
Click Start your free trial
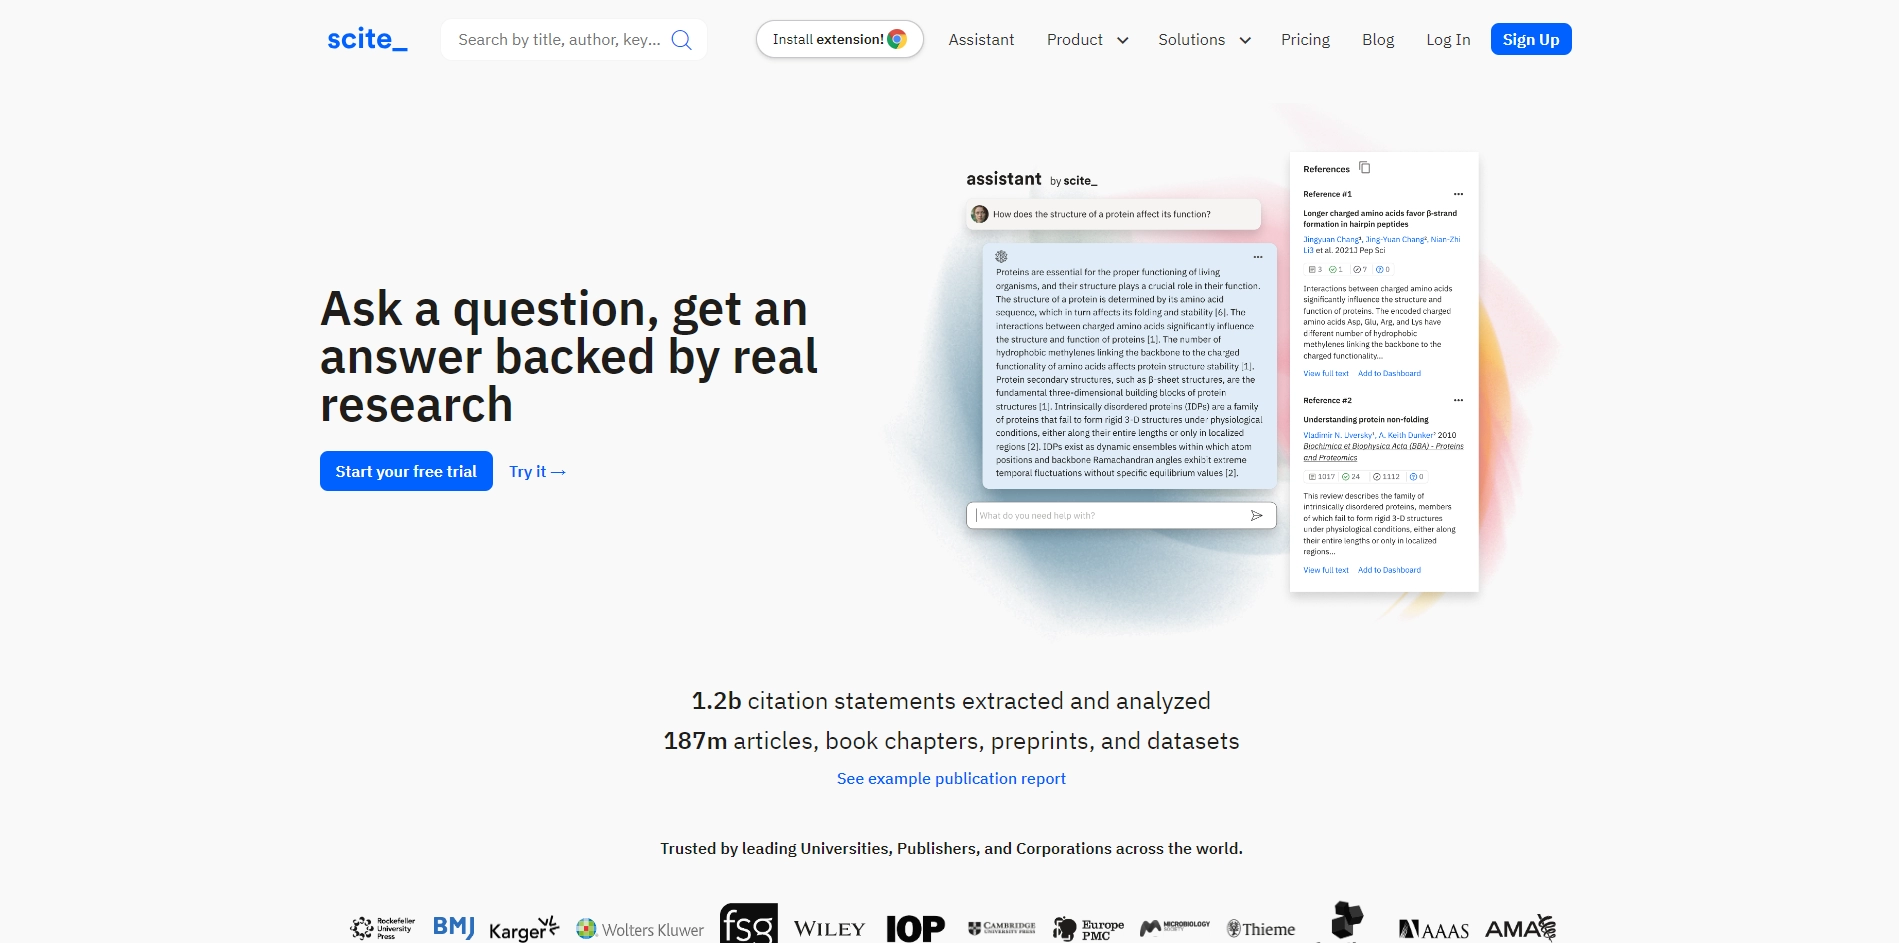point(406,471)
